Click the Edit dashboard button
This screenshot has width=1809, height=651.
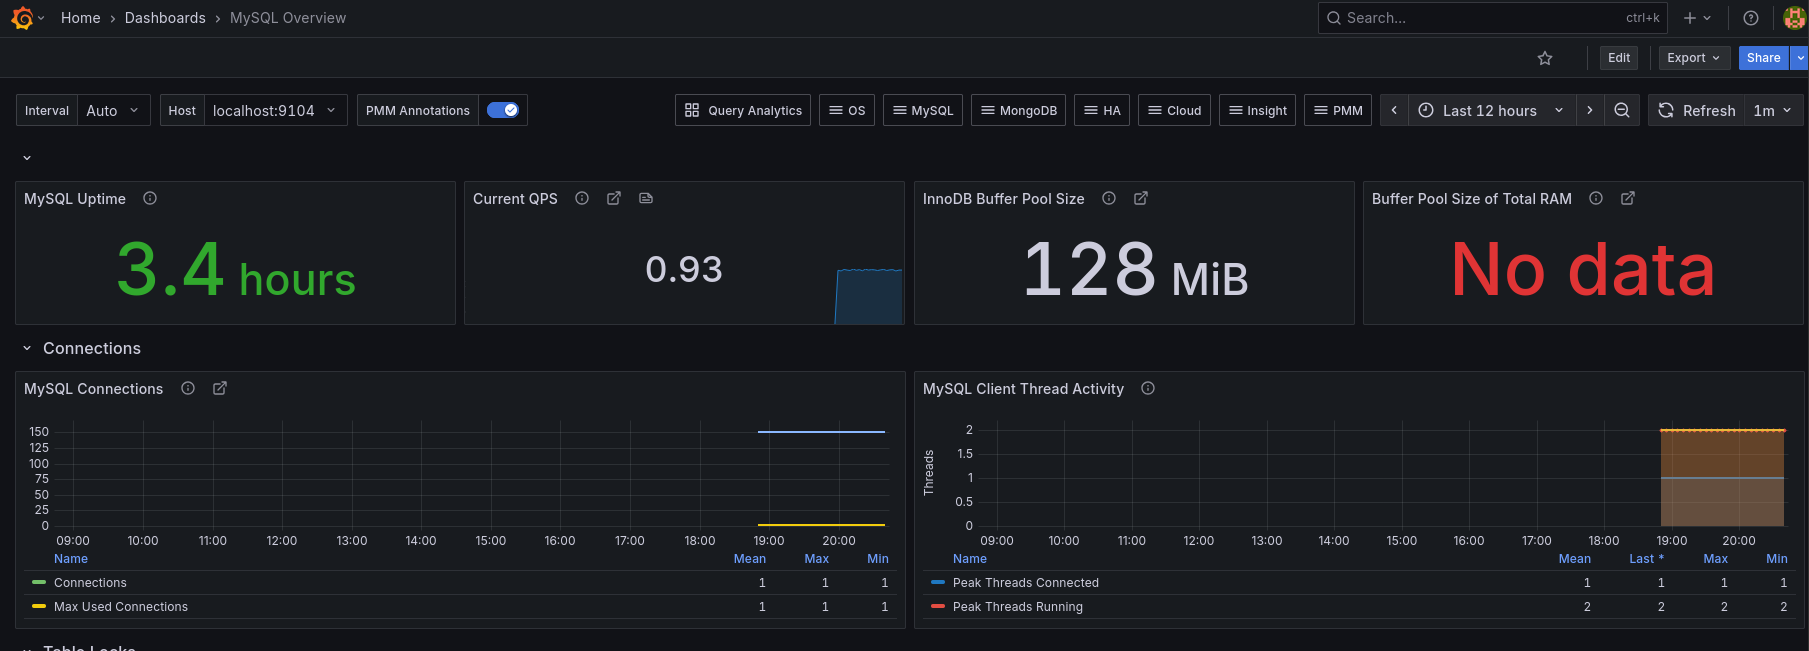tap(1619, 58)
